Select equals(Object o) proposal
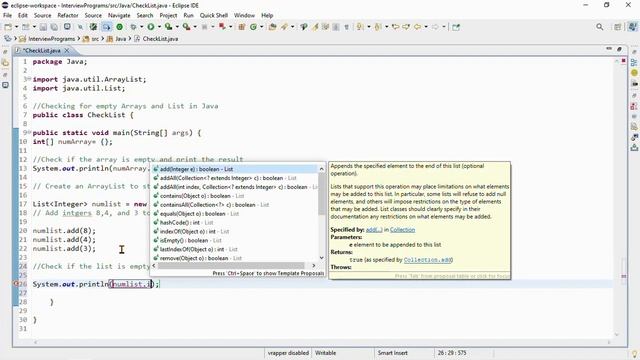The image size is (640, 360). coord(234,213)
